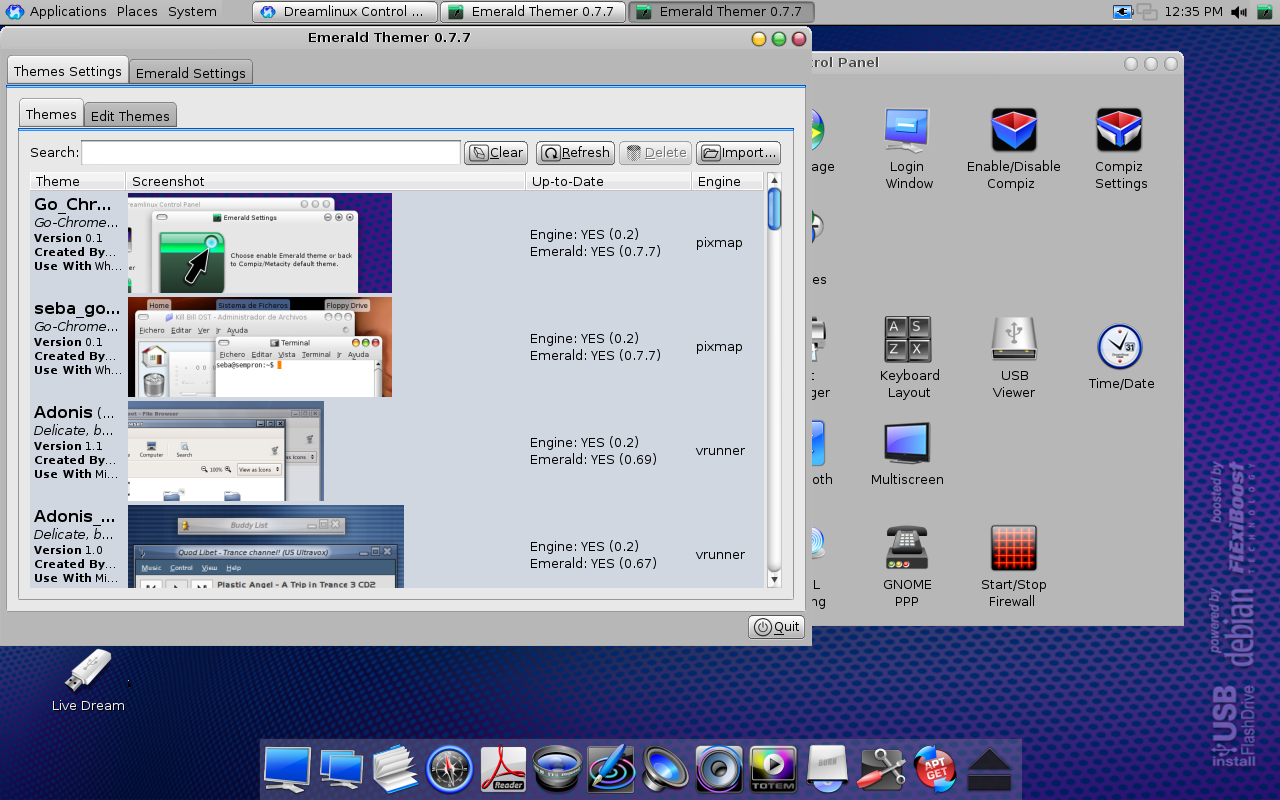Viewport: 1280px width, 800px height.
Task: Open Login Window settings
Action: pyautogui.click(x=906, y=128)
